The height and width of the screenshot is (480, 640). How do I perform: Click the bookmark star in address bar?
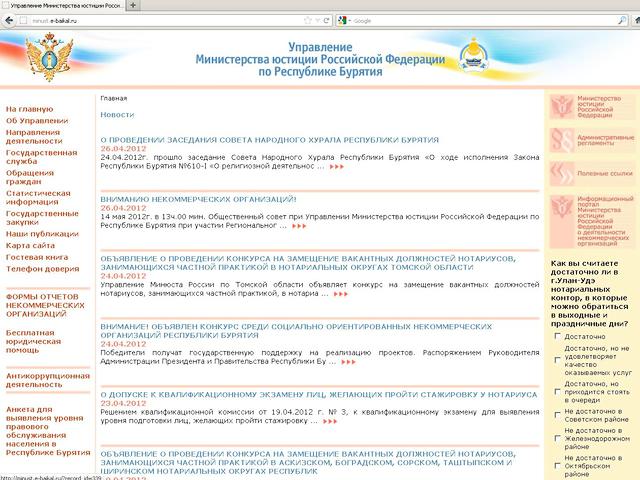coord(307,20)
